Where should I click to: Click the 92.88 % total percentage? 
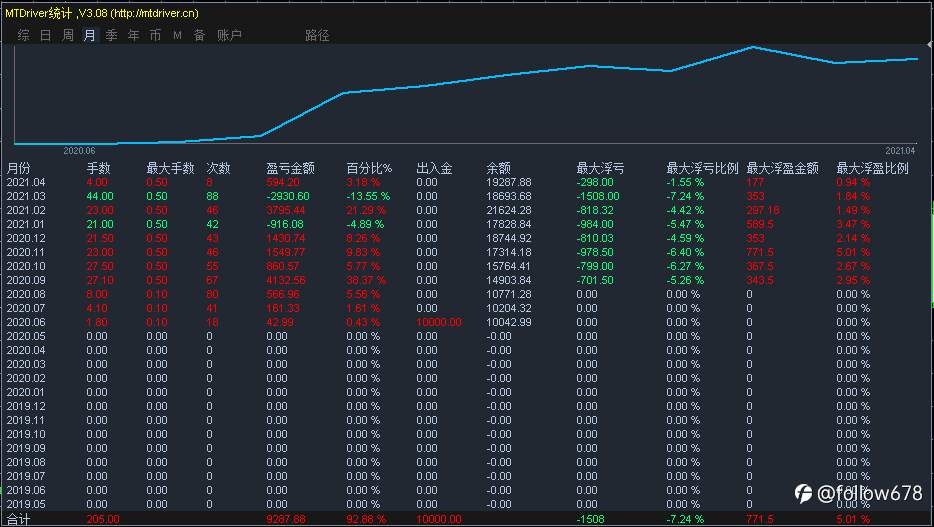(x=366, y=519)
